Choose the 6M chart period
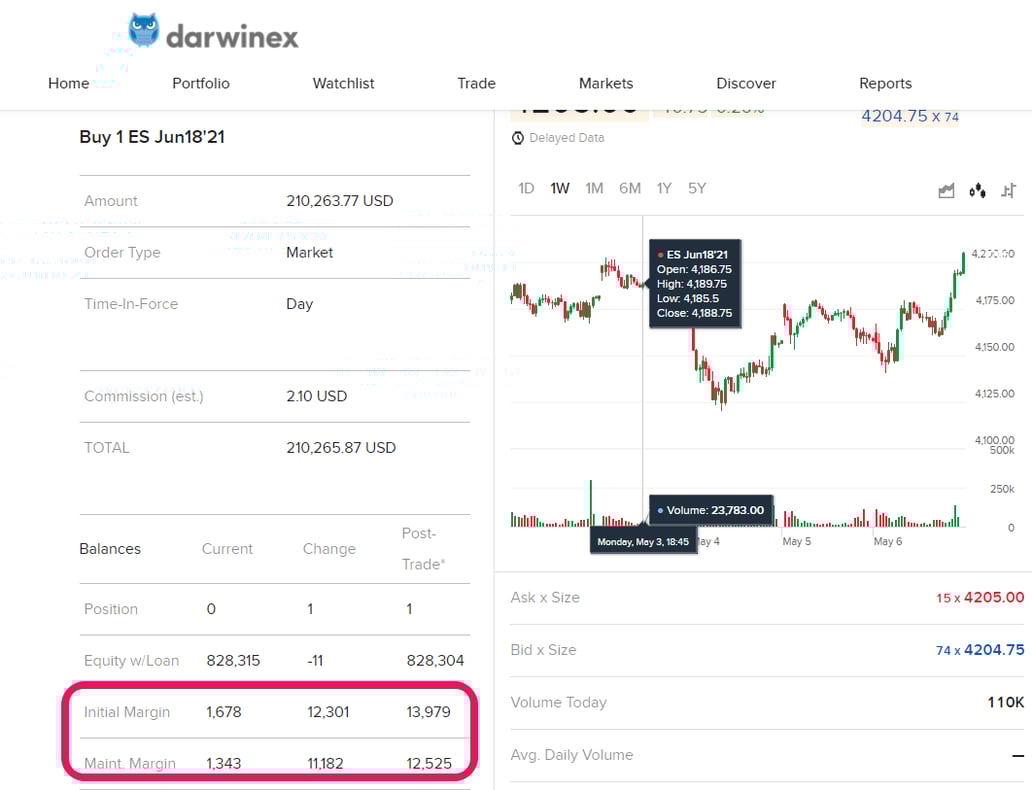This screenshot has height=790, width=1032. [630, 188]
